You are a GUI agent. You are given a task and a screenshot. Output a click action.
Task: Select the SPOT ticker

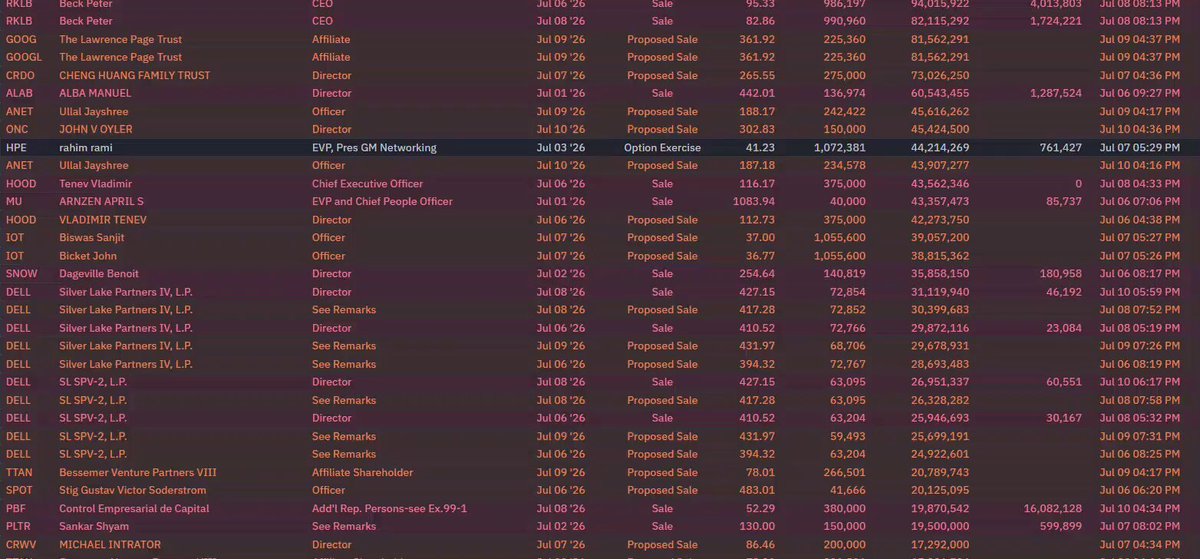pos(20,489)
